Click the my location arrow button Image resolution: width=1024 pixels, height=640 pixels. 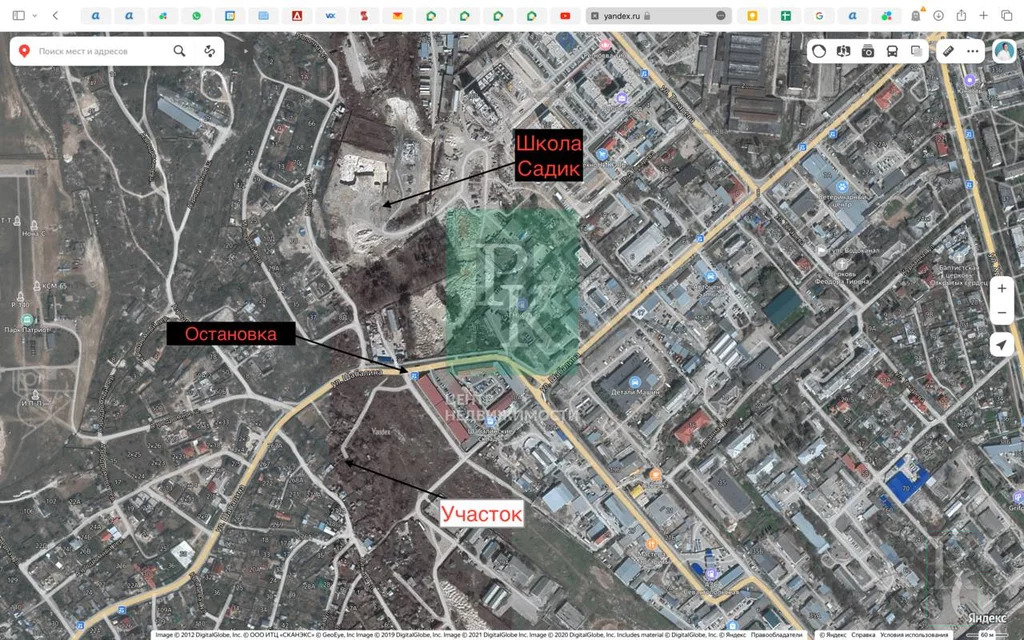[x=1002, y=345]
